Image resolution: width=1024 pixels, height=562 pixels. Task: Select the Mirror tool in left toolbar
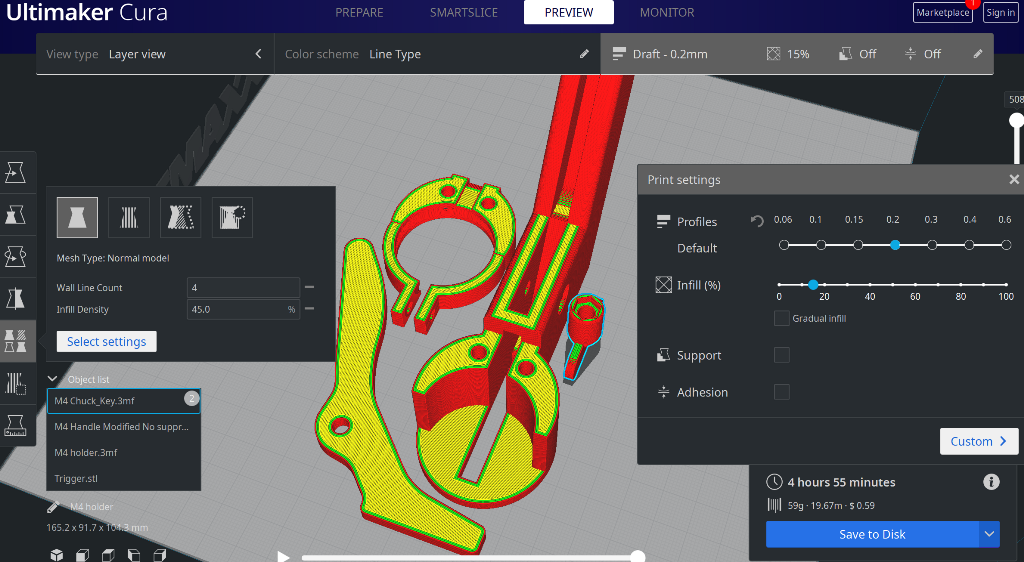coord(16,298)
